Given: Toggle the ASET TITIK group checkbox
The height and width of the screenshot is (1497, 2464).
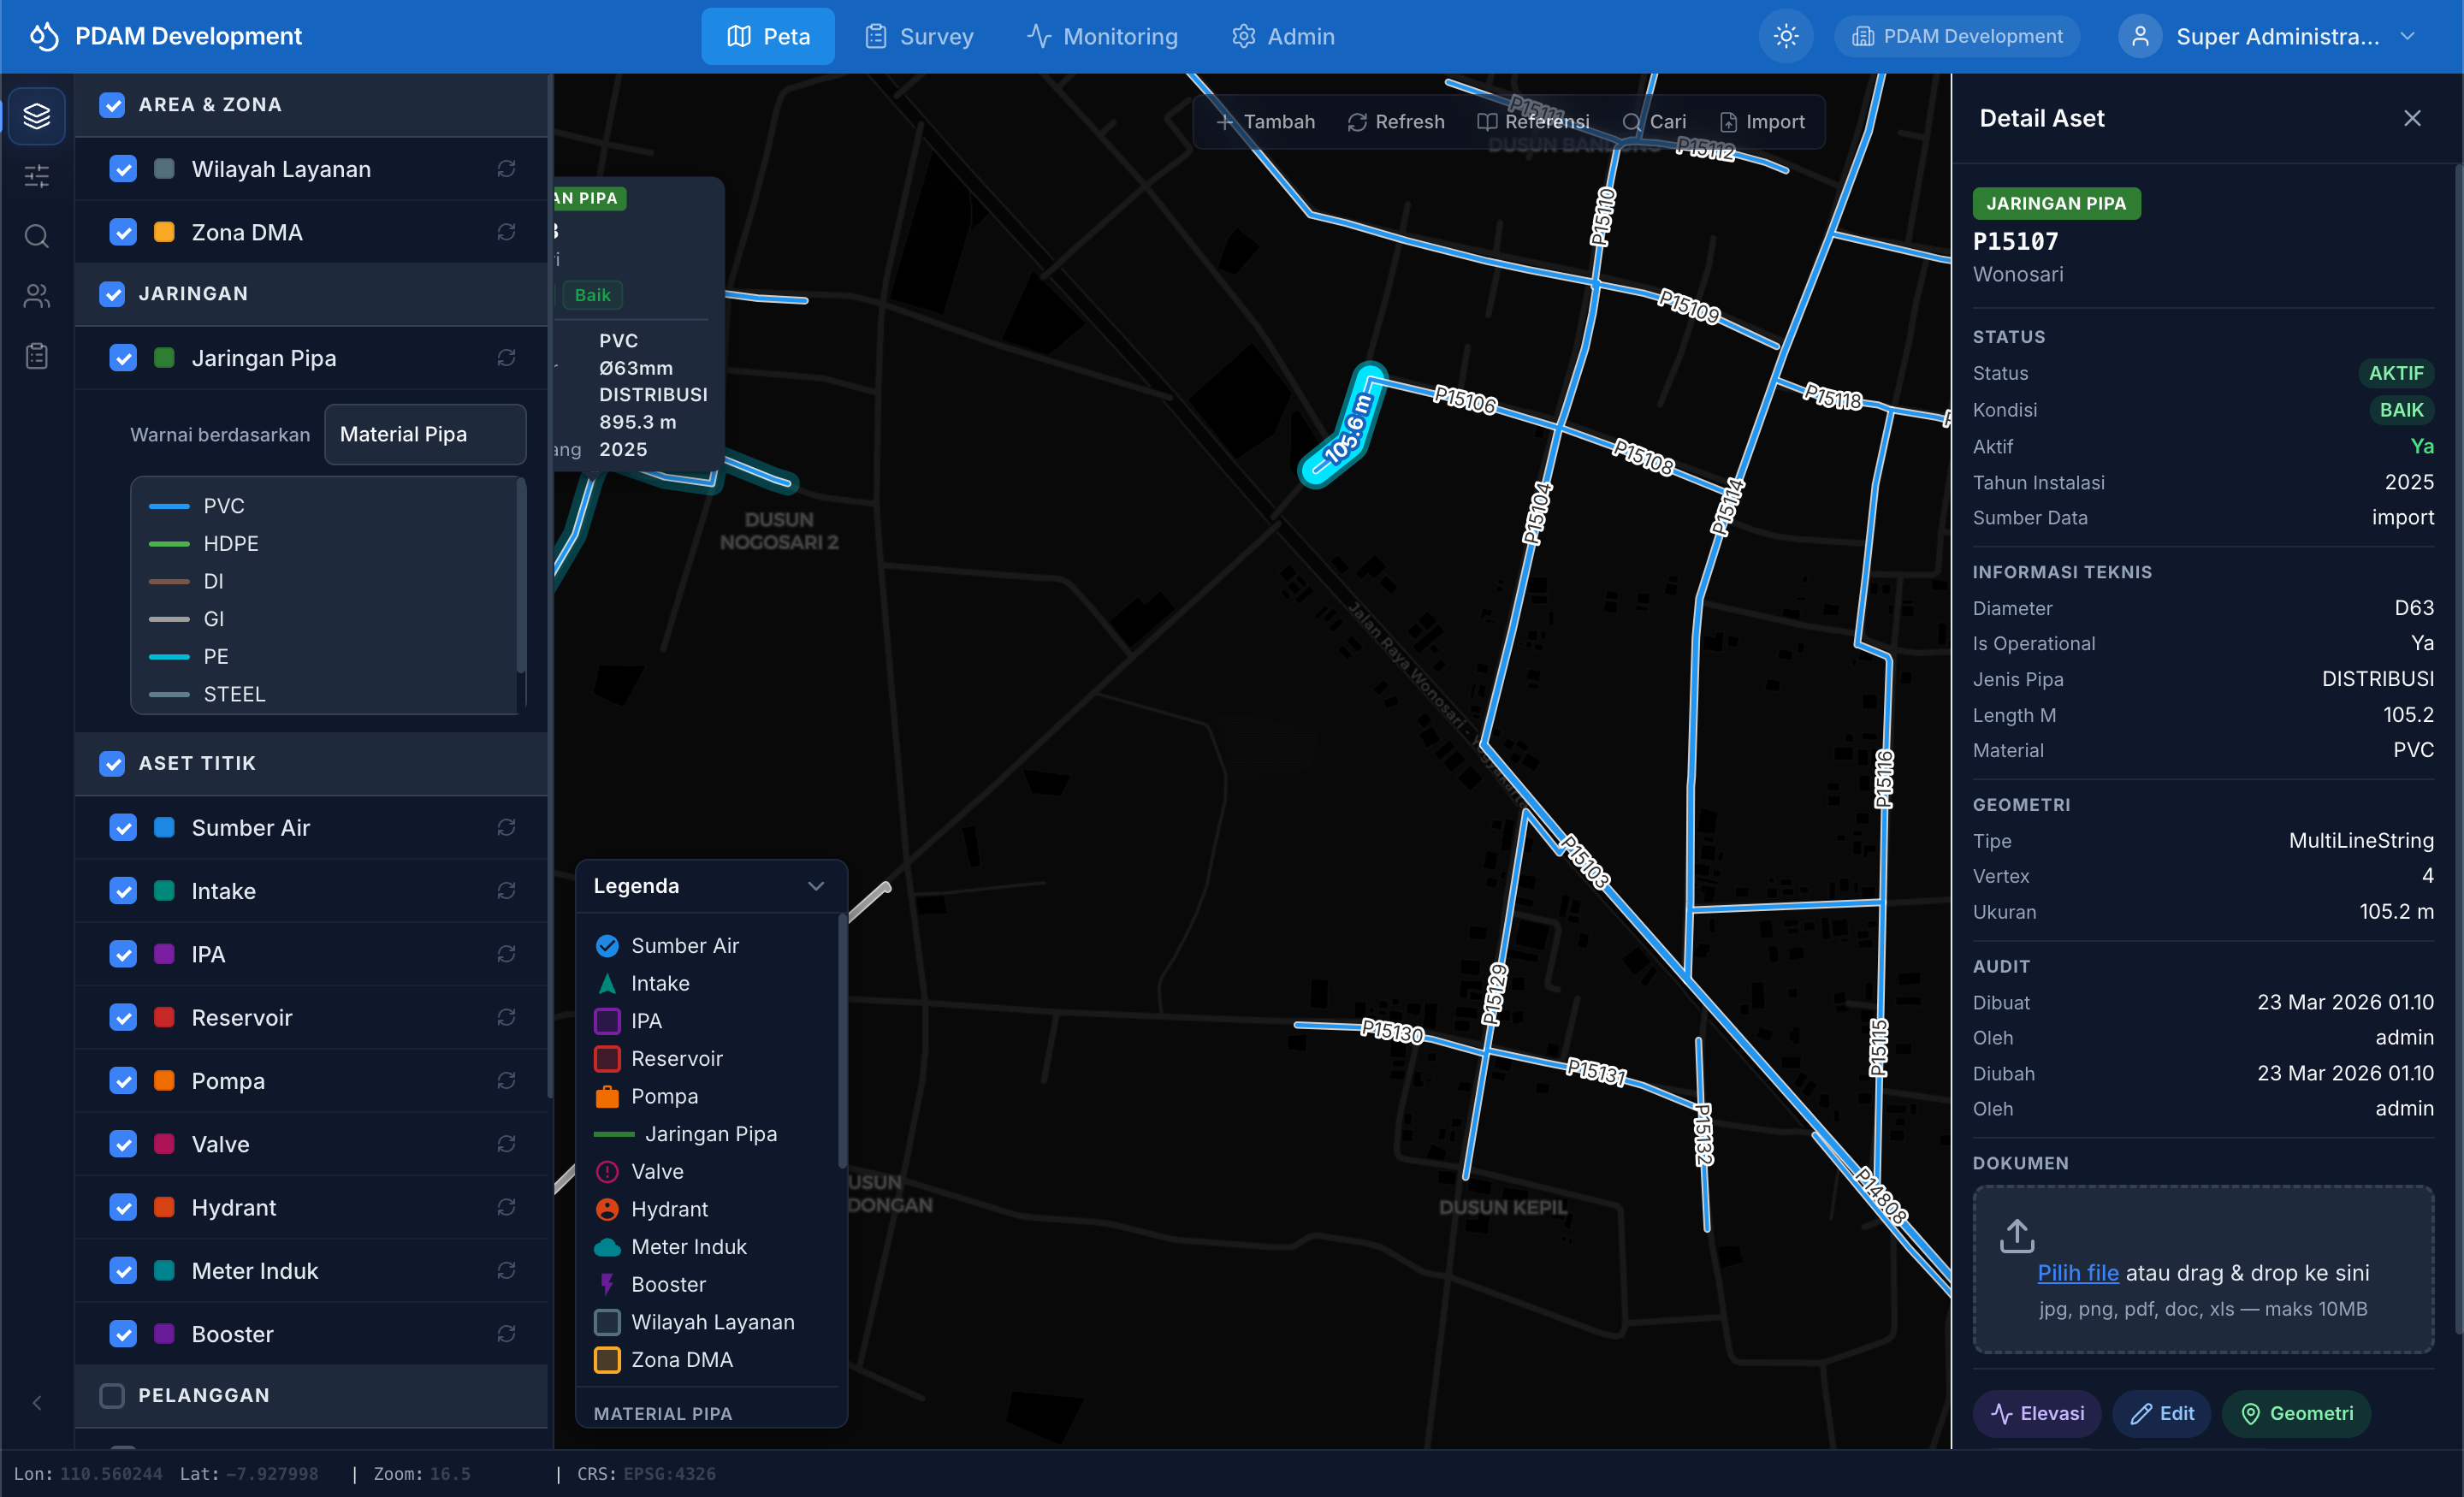Looking at the screenshot, I should pos(112,763).
